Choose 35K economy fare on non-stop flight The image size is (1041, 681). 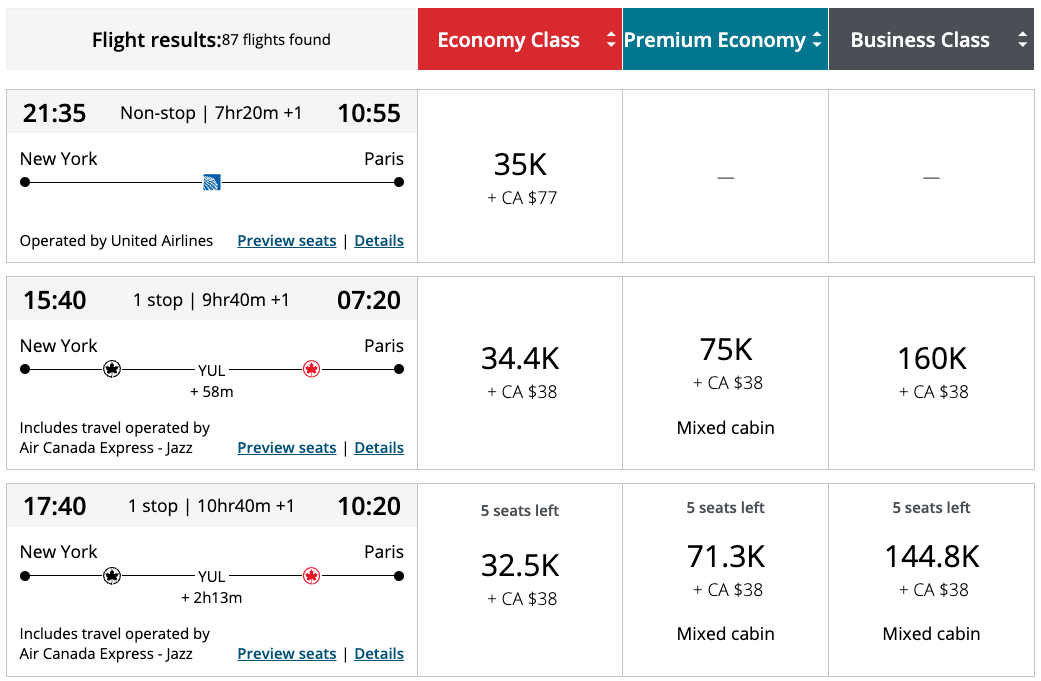520,177
